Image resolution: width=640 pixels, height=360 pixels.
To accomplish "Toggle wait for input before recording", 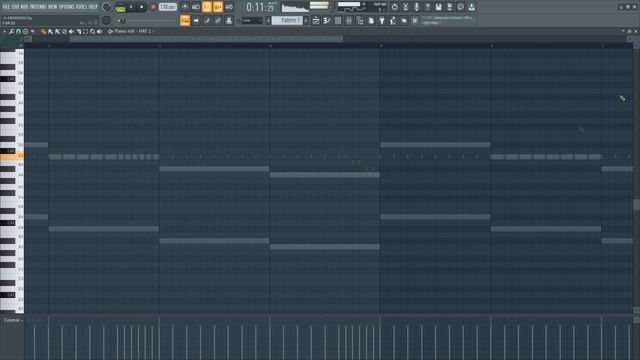I will (196, 7).
